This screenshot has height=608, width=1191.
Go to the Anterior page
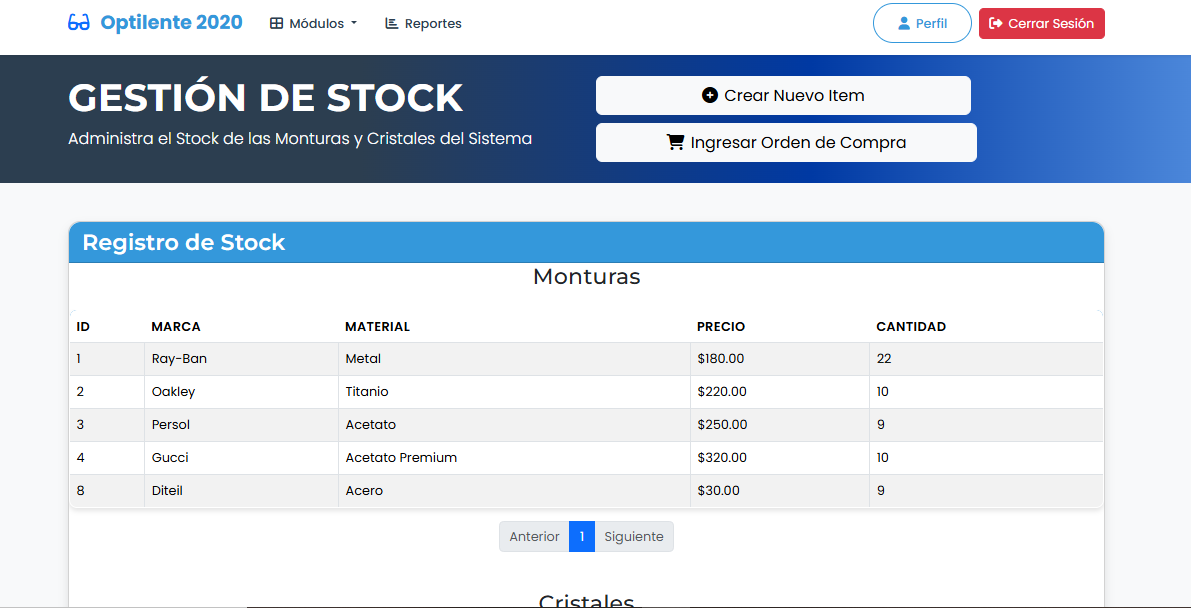pos(534,537)
